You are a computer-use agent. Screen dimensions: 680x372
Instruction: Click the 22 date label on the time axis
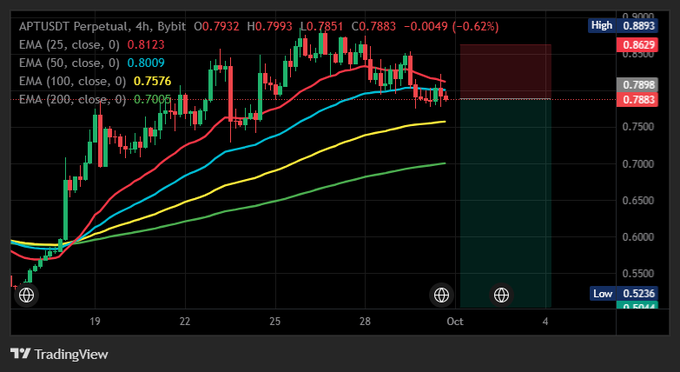click(x=185, y=321)
